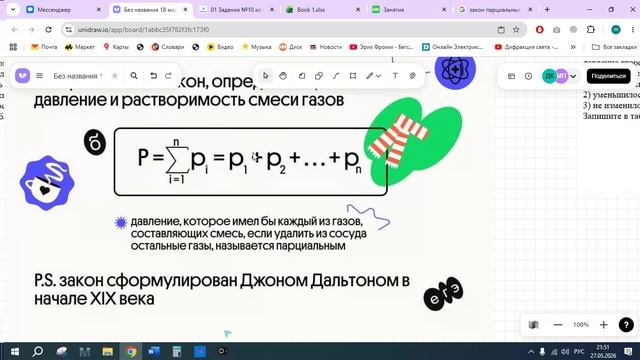Open the Apps grid shortcut
The width and height of the screenshot is (640, 360).
coord(13,47)
